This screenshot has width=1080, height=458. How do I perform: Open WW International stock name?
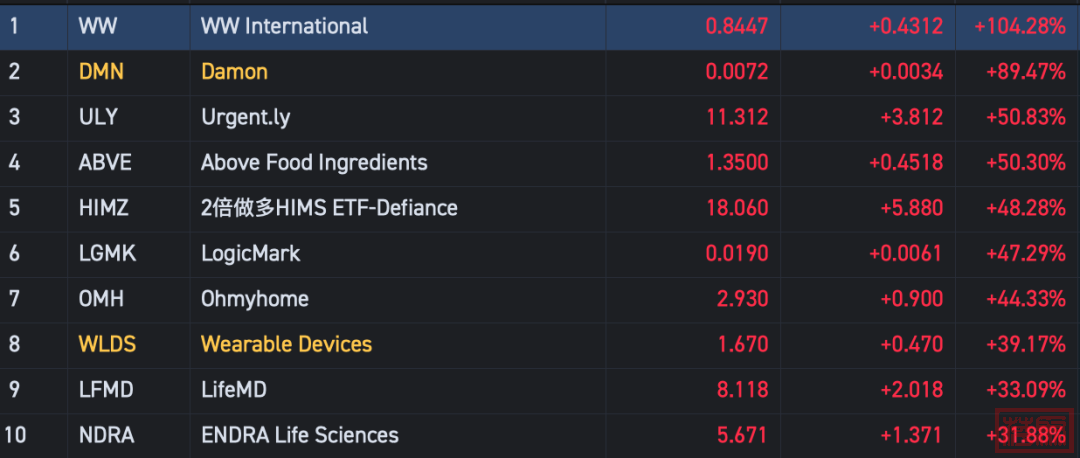click(284, 26)
